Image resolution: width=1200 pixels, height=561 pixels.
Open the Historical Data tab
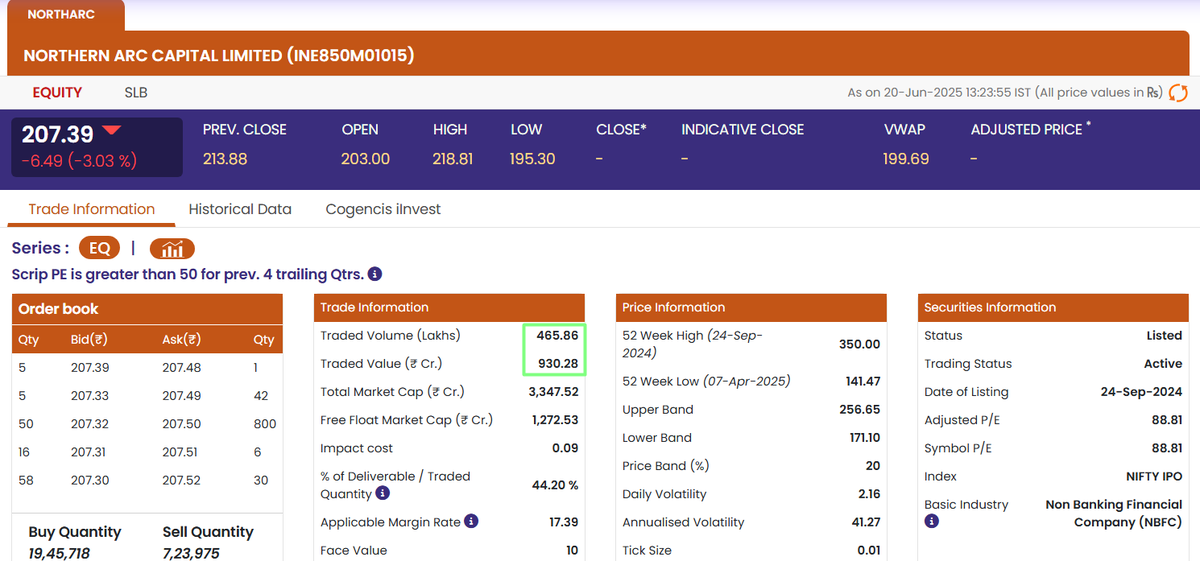[x=240, y=209]
